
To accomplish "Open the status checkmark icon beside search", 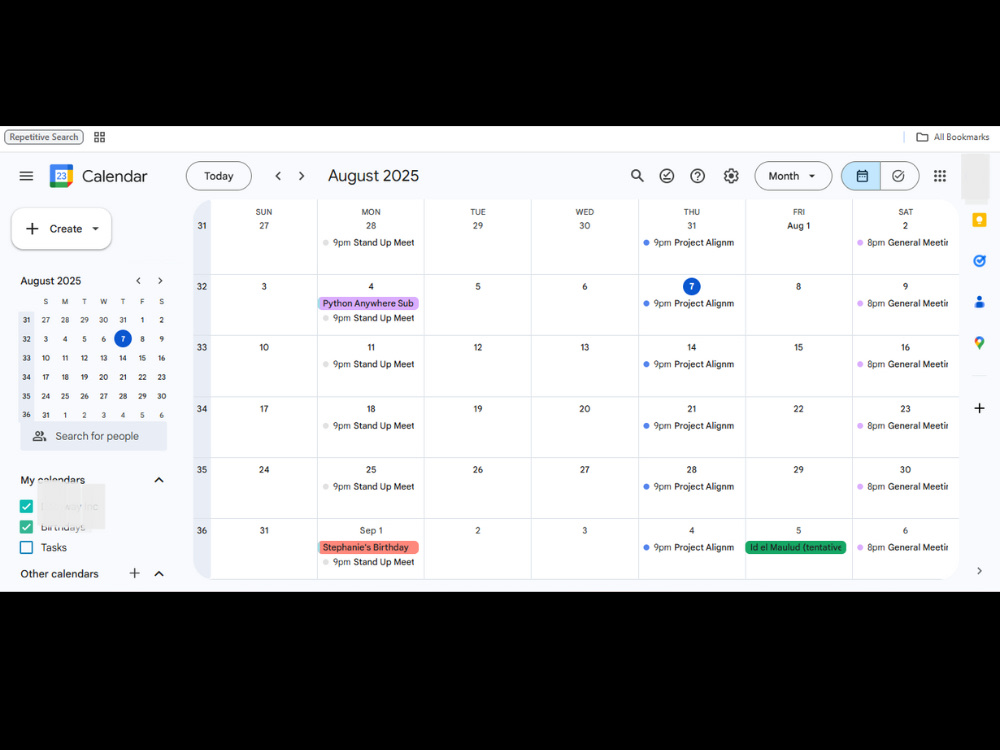I will pyautogui.click(x=666, y=176).
